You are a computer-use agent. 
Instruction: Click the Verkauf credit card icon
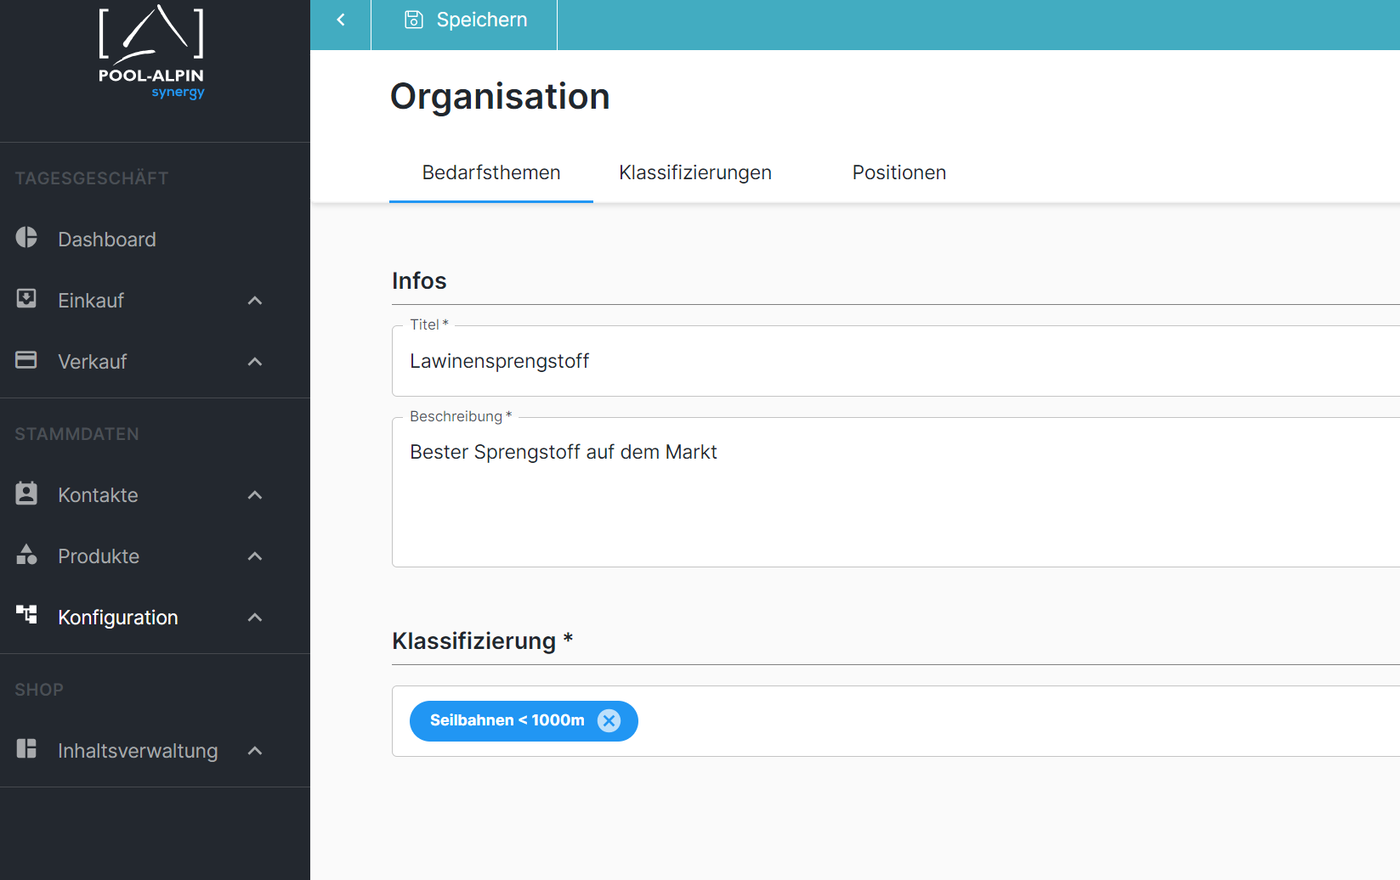click(27, 360)
